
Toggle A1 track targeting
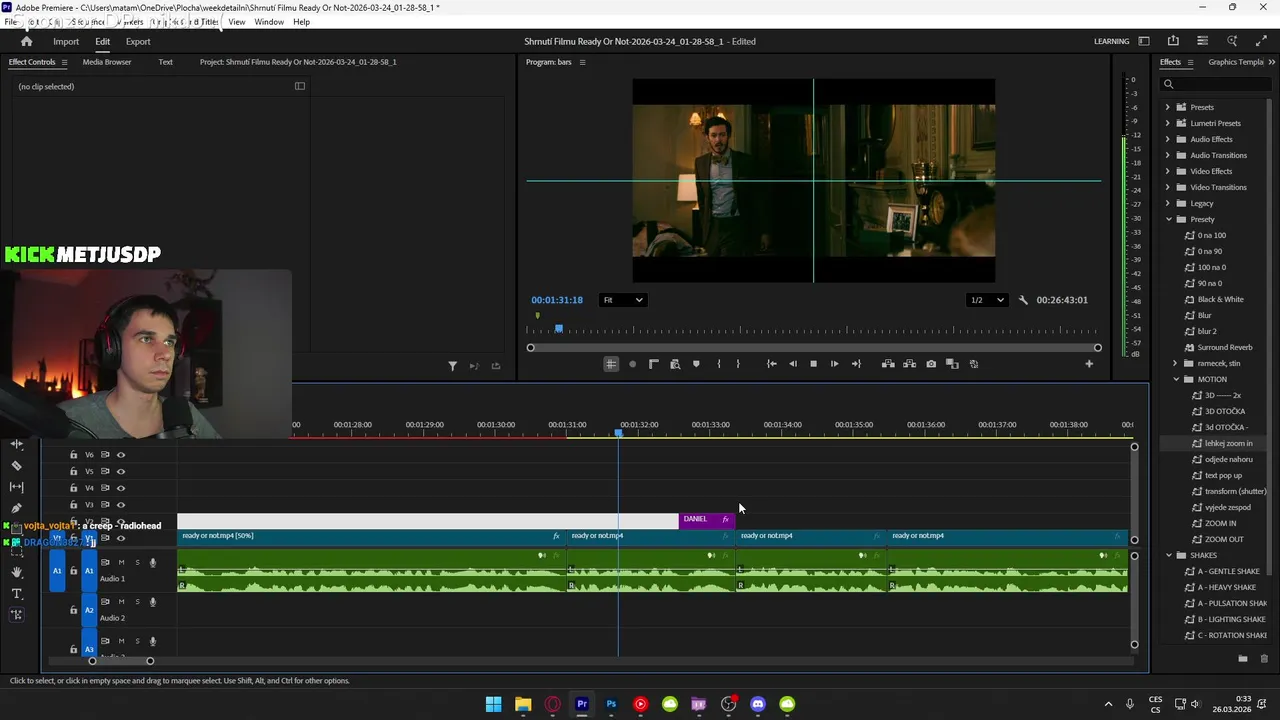pos(88,571)
